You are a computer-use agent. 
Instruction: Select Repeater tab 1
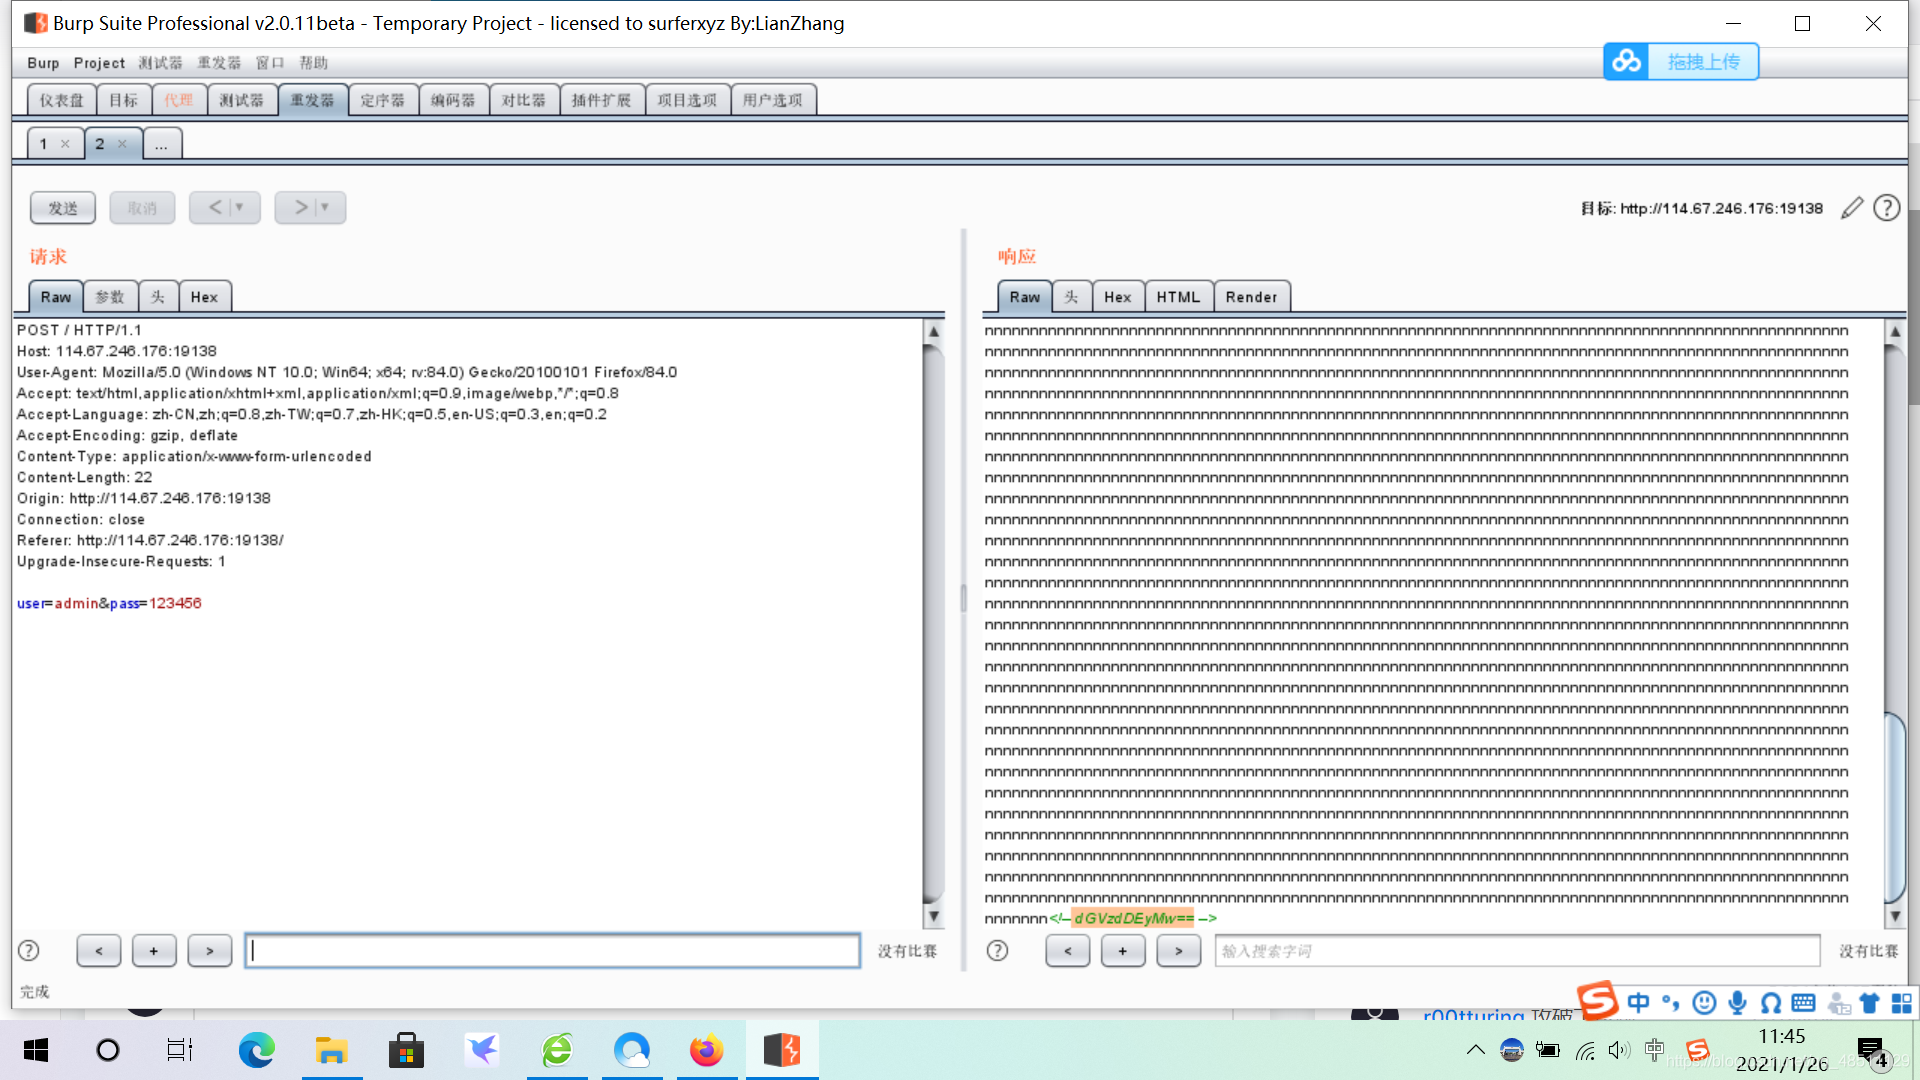(44, 144)
